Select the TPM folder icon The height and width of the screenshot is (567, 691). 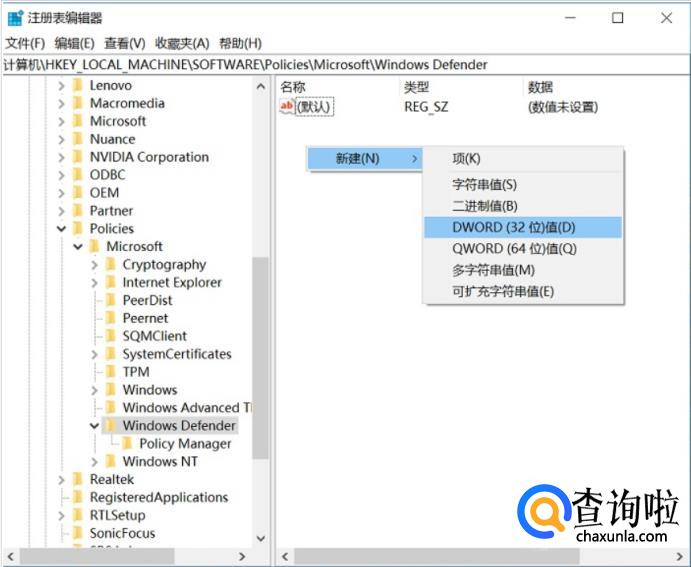pyautogui.click(x=111, y=372)
